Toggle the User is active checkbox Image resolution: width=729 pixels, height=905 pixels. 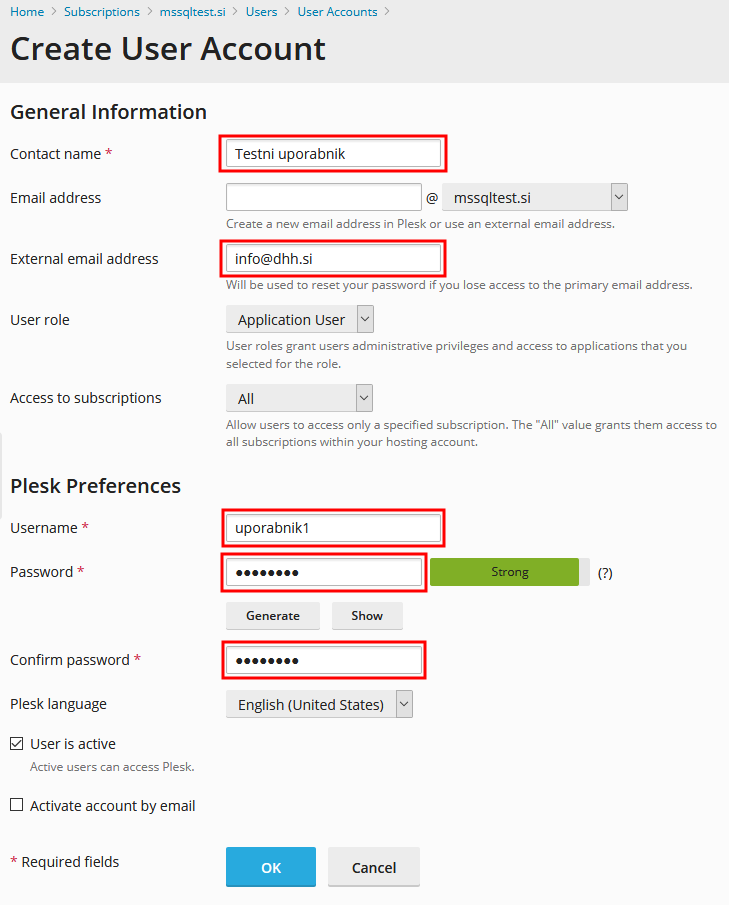point(17,744)
